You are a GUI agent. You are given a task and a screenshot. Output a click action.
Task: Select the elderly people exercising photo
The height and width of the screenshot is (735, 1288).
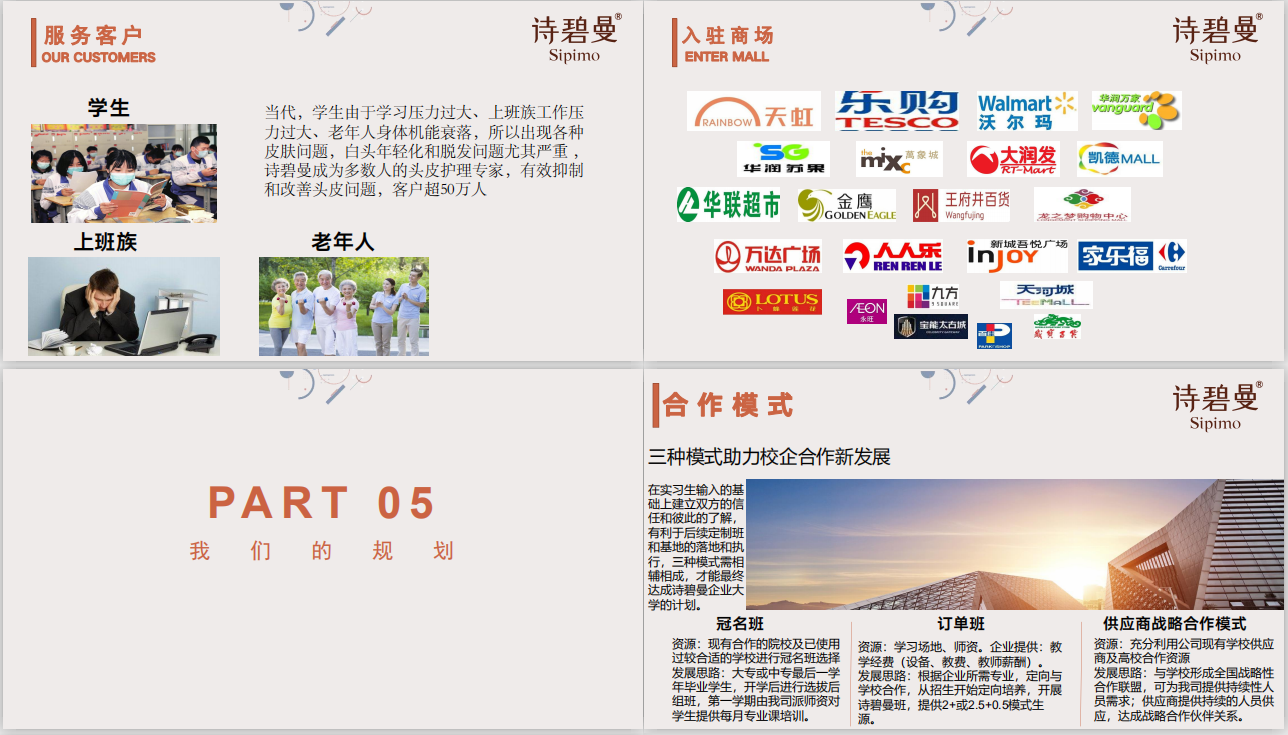click(x=343, y=306)
